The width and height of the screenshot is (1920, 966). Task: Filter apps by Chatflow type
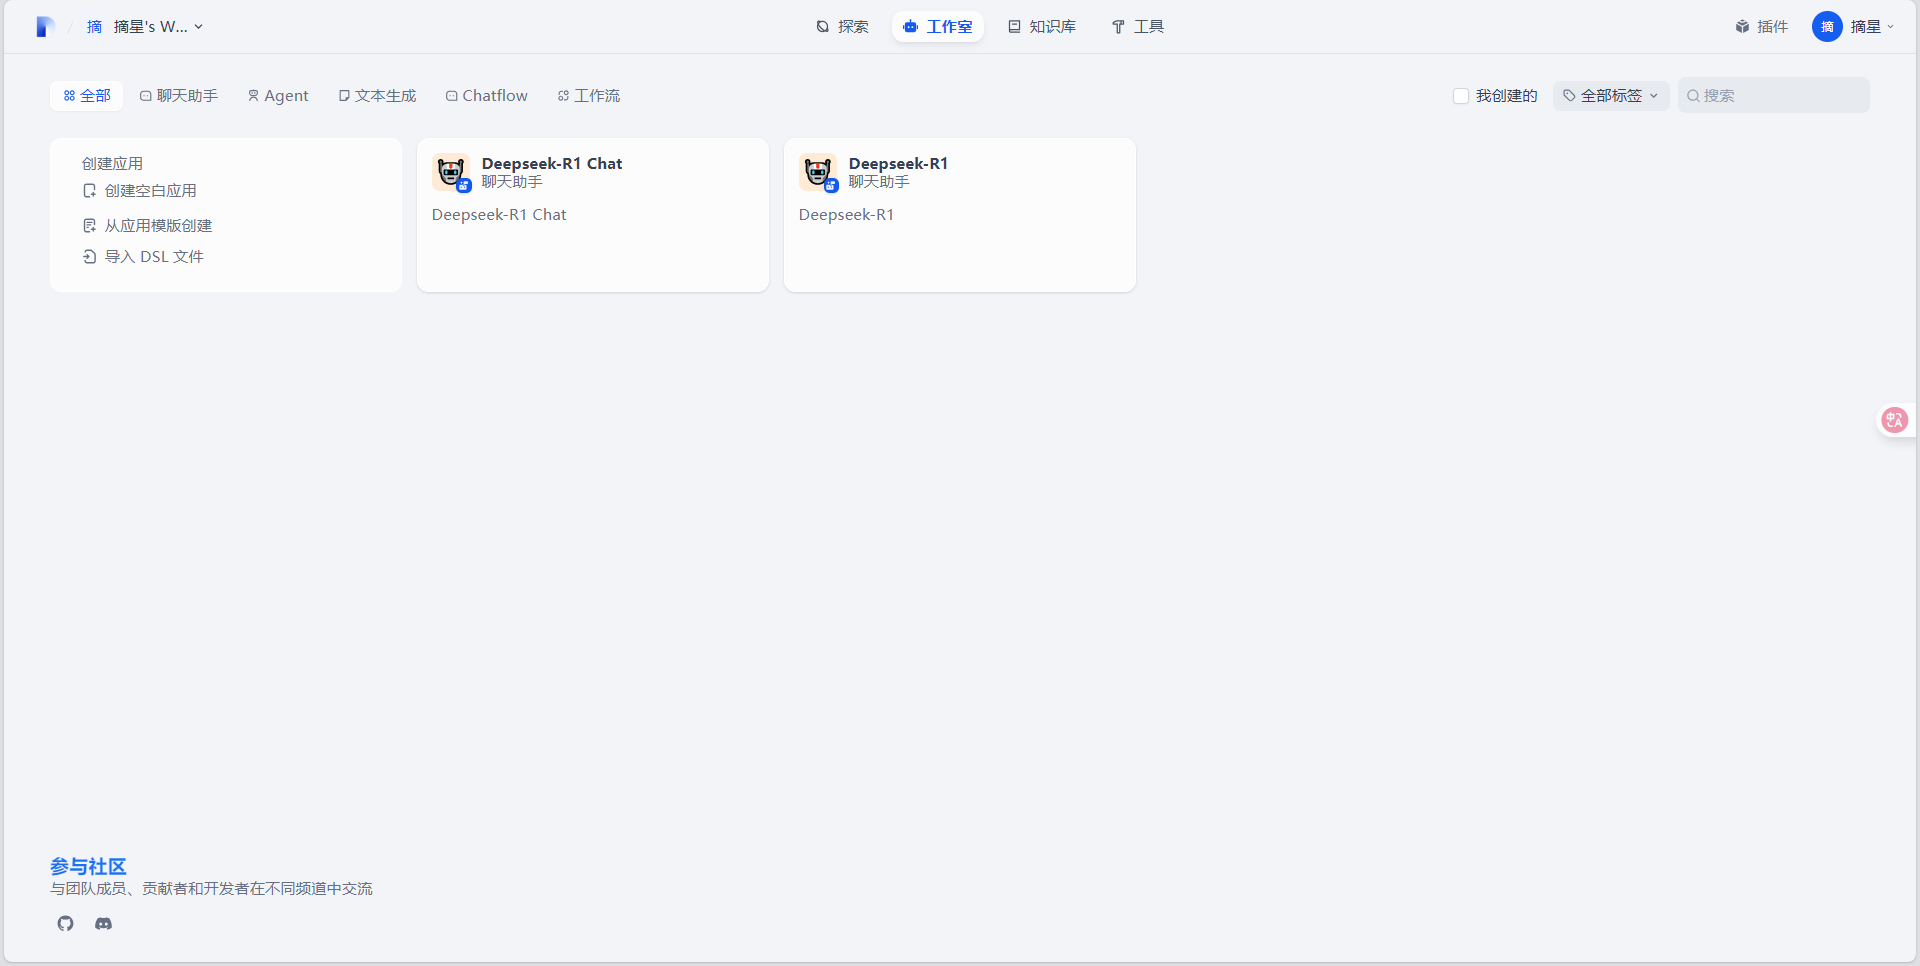click(487, 96)
